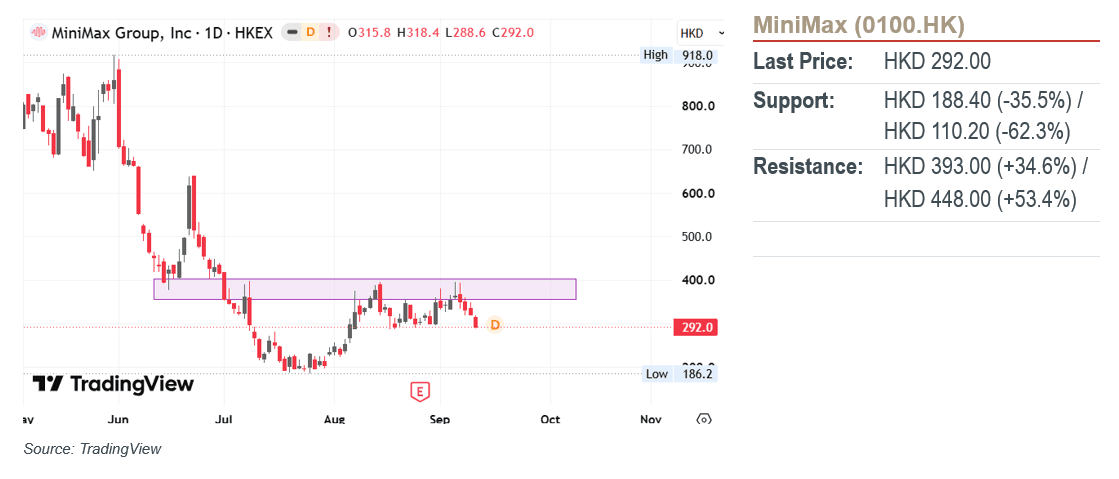
Task: Click the Source: TradingView caption
Action: click(x=93, y=449)
